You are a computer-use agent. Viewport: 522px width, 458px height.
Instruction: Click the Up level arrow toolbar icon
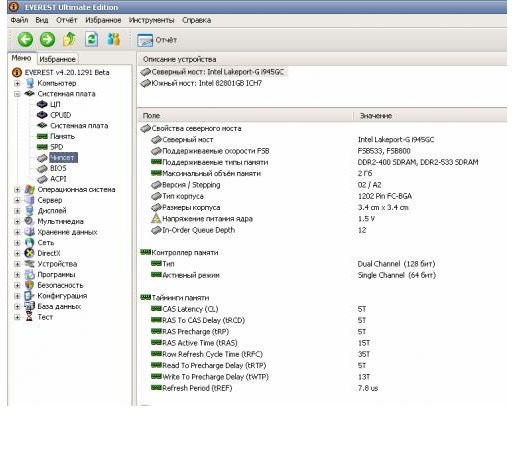[69, 39]
